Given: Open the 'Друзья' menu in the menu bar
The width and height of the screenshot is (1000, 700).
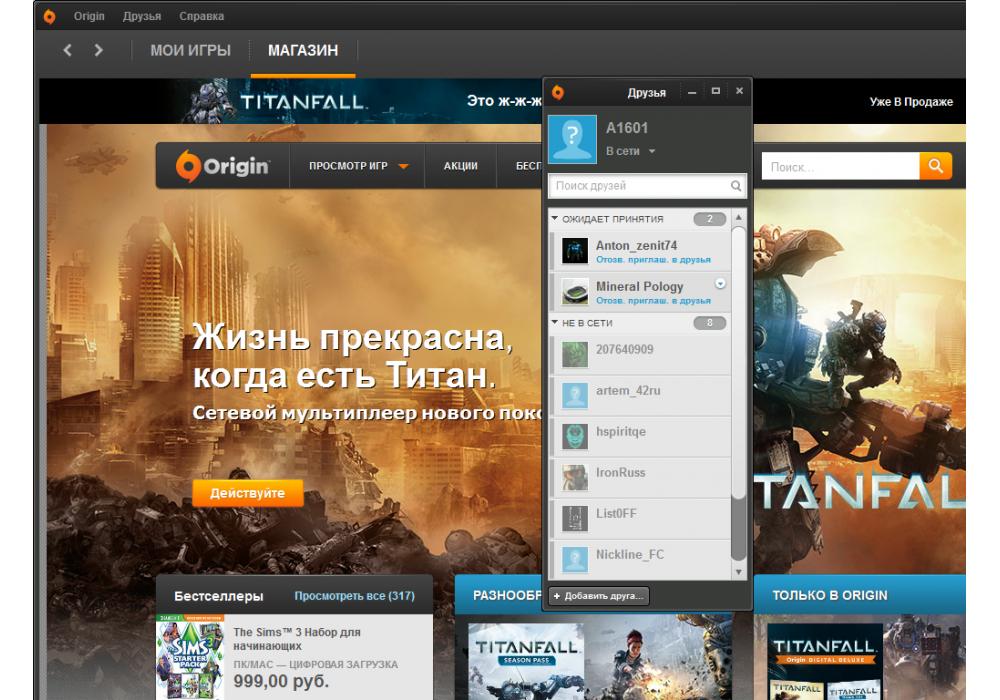Looking at the screenshot, I should point(142,16).
